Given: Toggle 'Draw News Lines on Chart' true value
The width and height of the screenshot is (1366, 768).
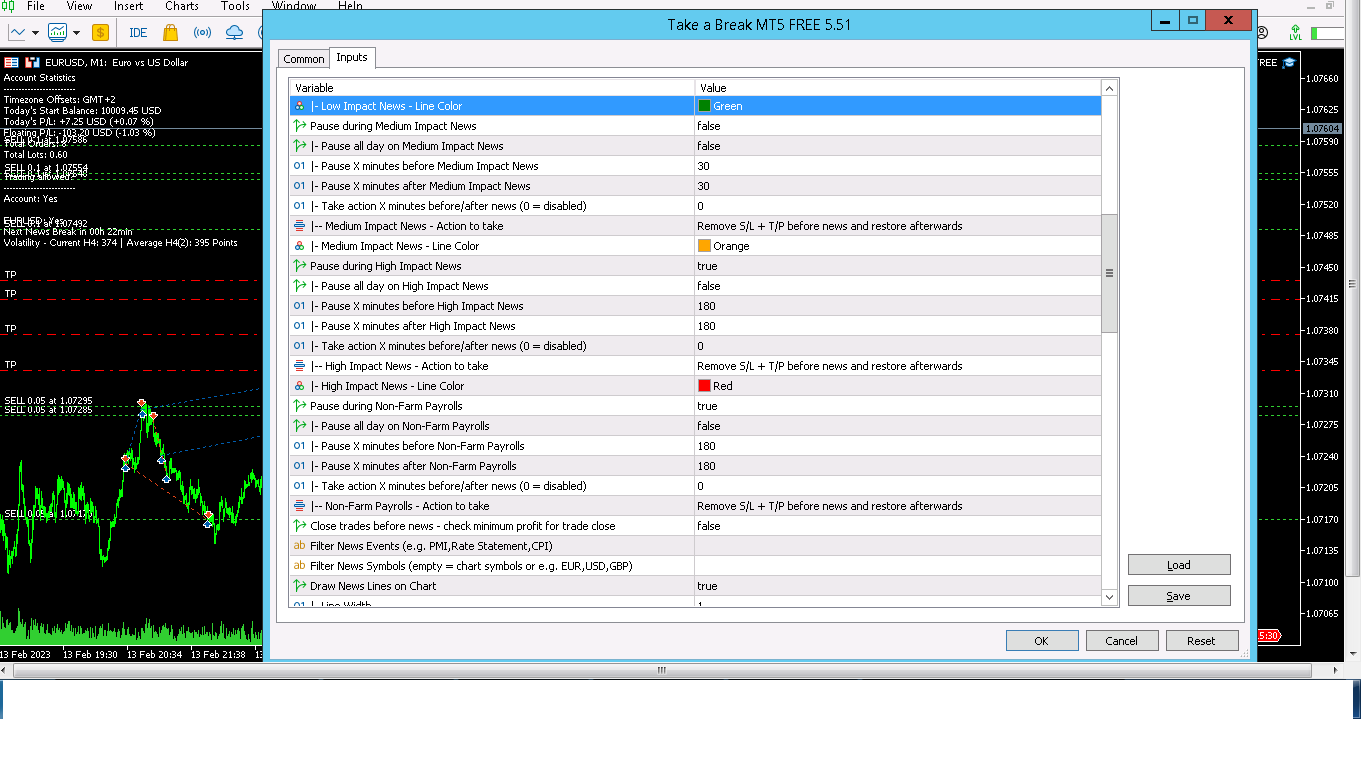Looking at the screenshot, I should coord(898,586).
